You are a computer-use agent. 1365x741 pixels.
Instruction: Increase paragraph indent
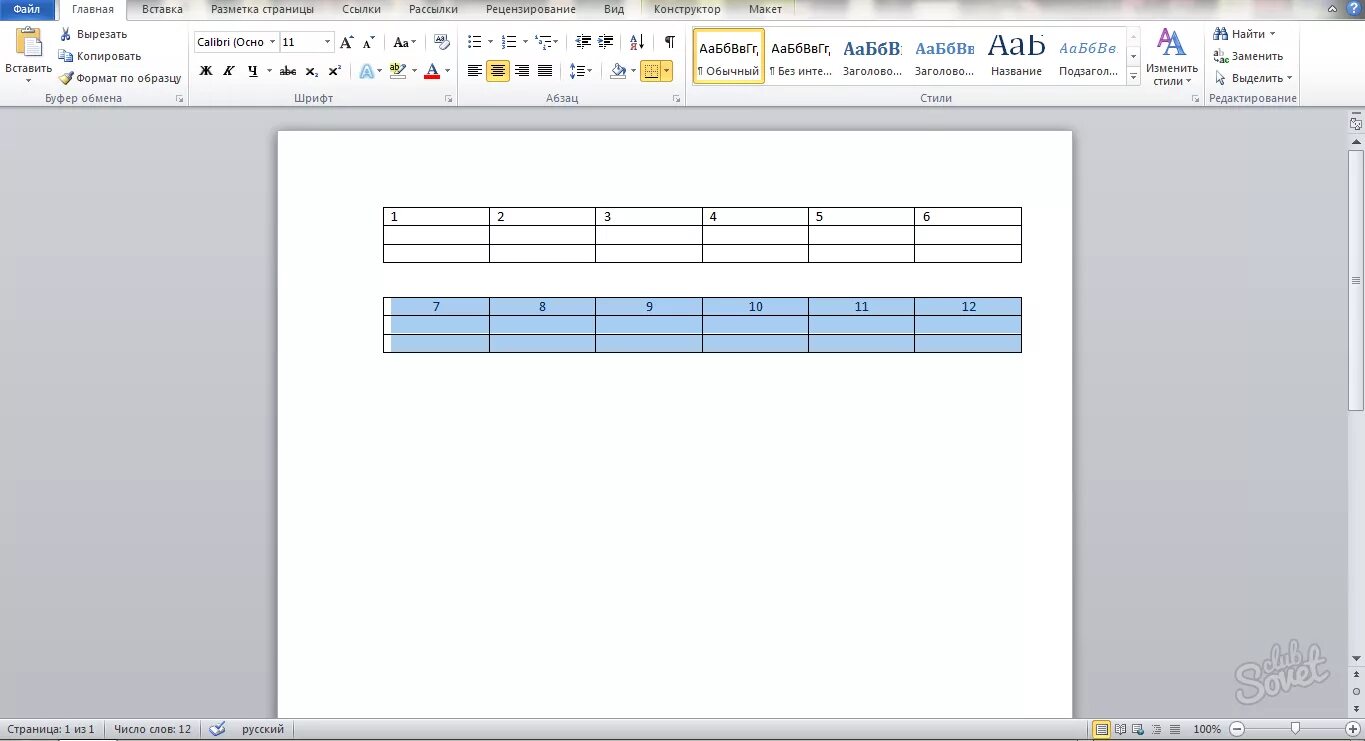606,42
